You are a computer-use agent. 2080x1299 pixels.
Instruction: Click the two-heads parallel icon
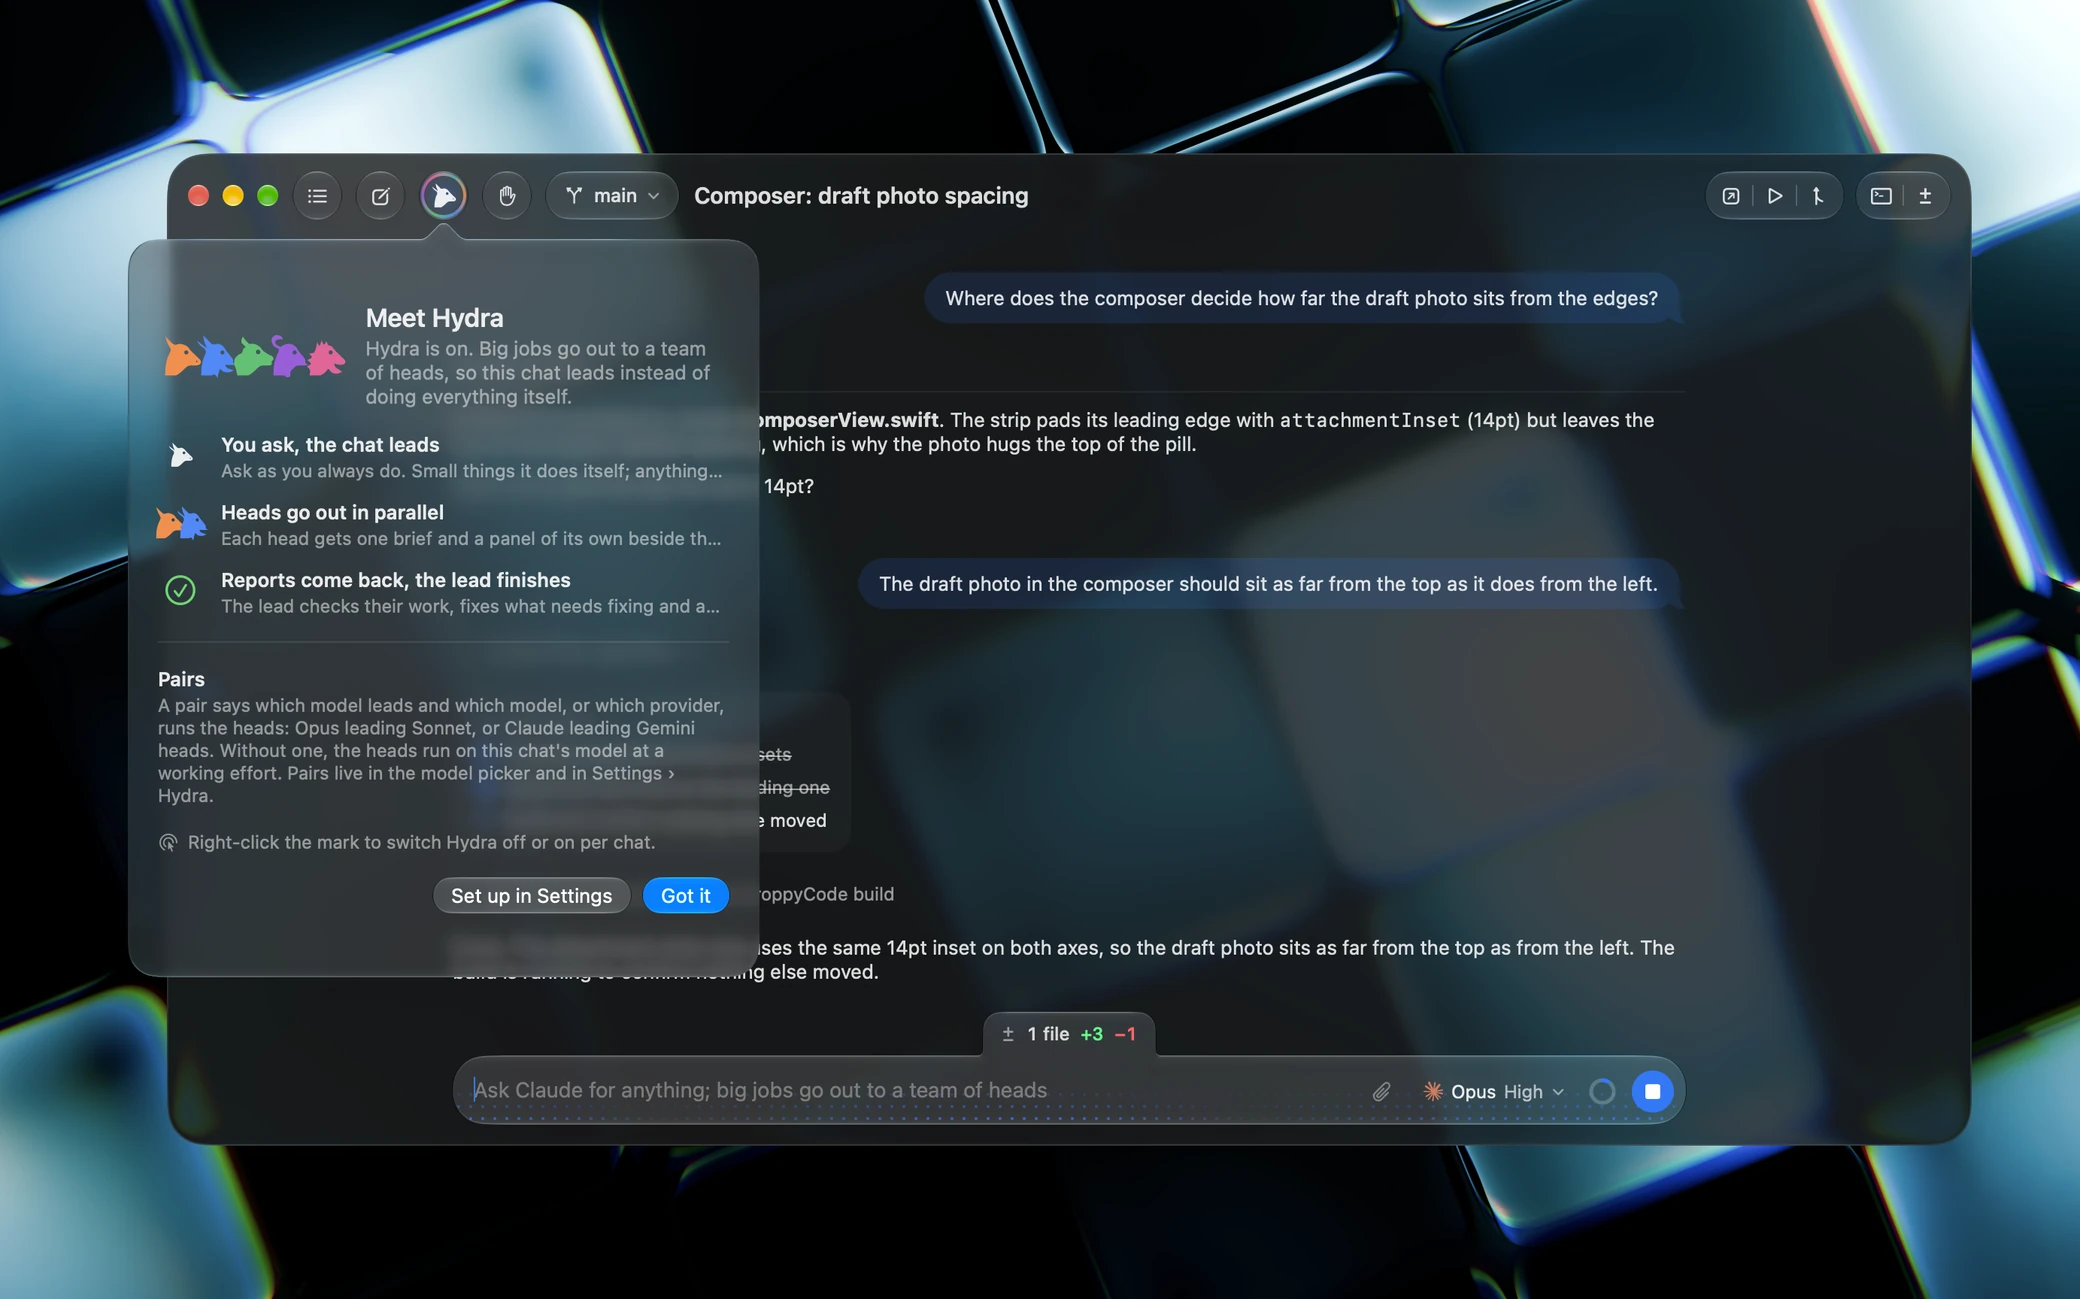coord(181,523)
